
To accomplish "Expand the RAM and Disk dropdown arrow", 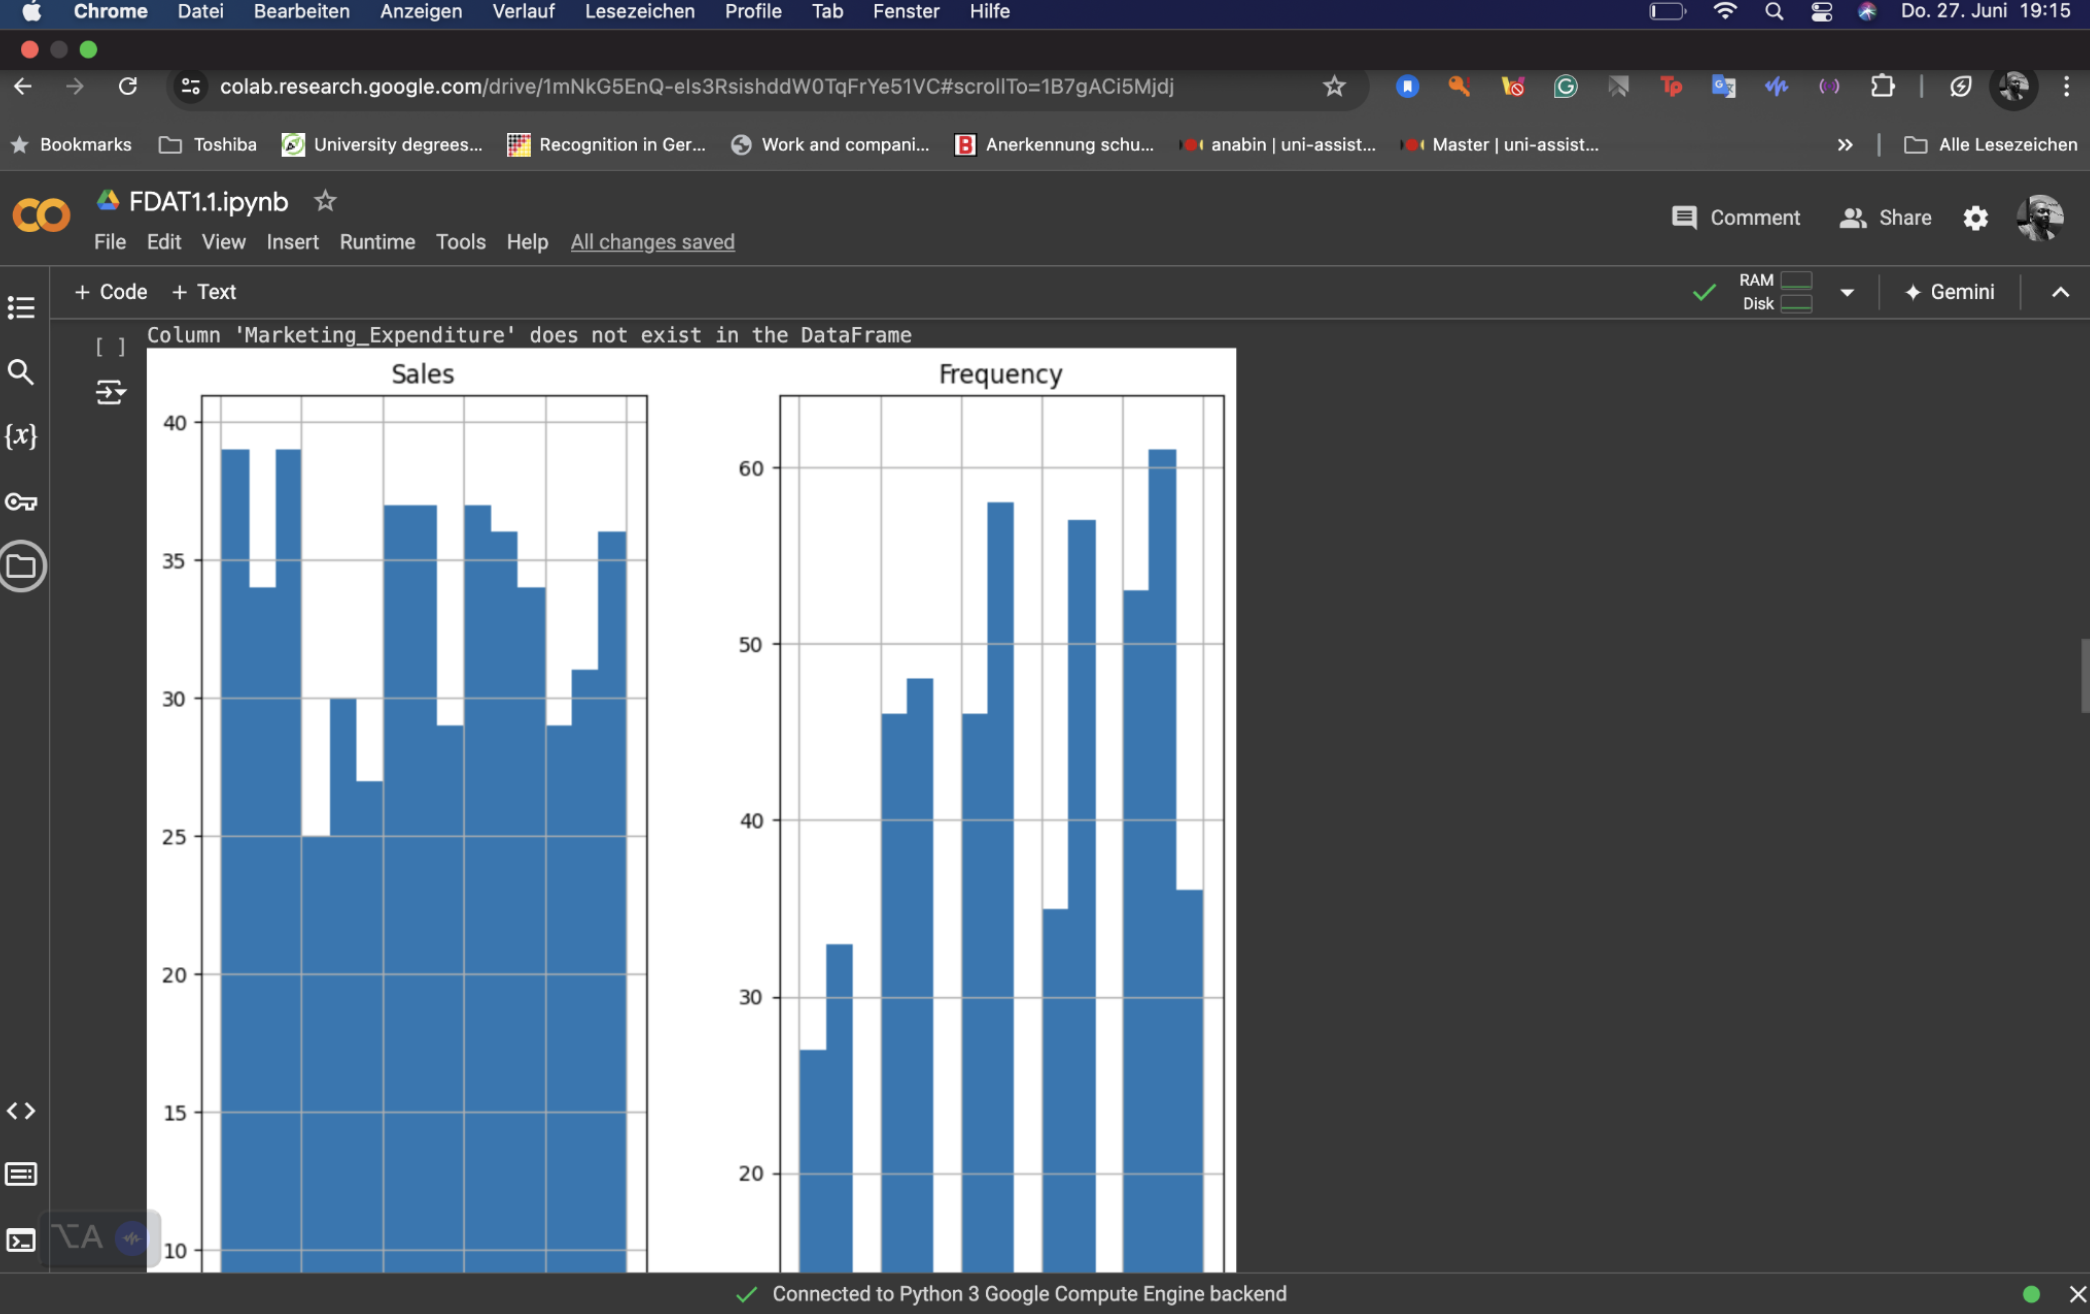I will pos(1847,292).
